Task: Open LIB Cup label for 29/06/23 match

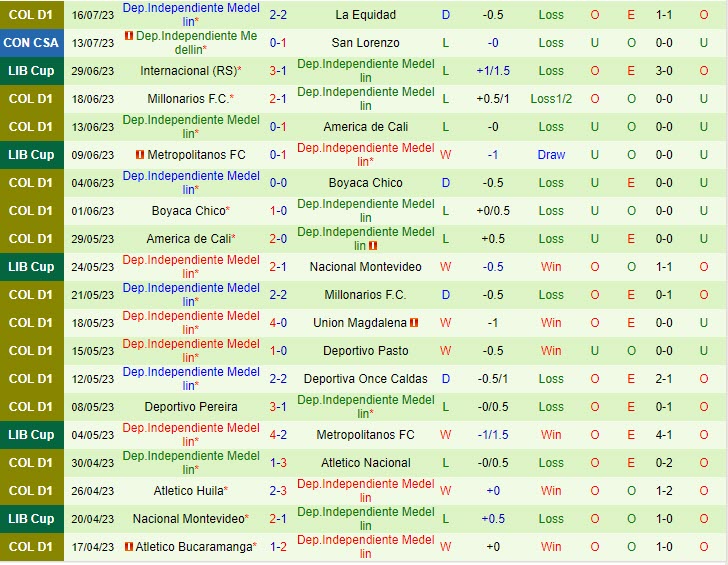Action: pos(32,71)
